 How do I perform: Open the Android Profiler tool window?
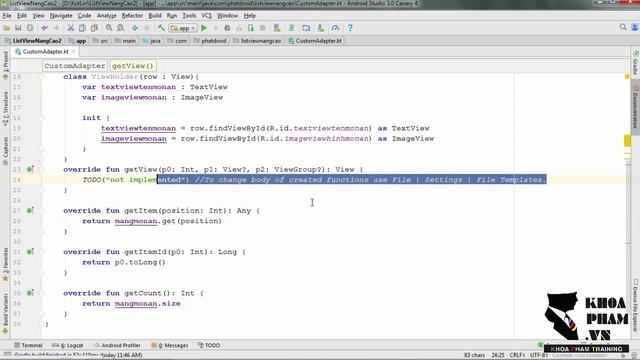coord(117,345)
